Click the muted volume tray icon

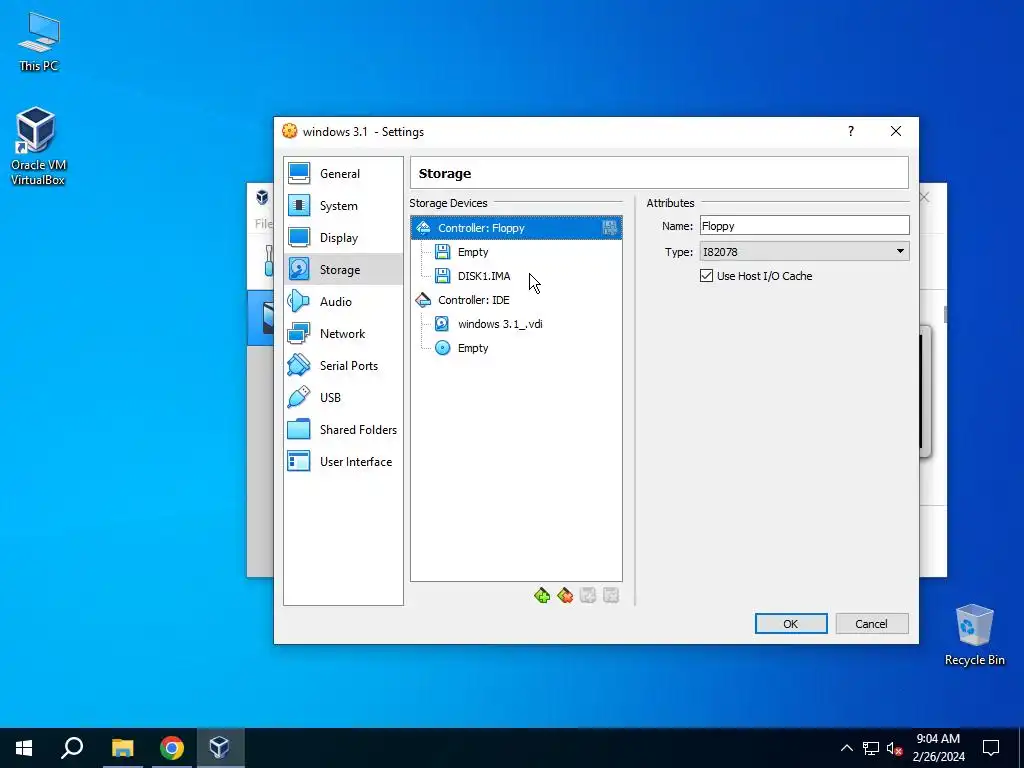click(x=895, y=748)
